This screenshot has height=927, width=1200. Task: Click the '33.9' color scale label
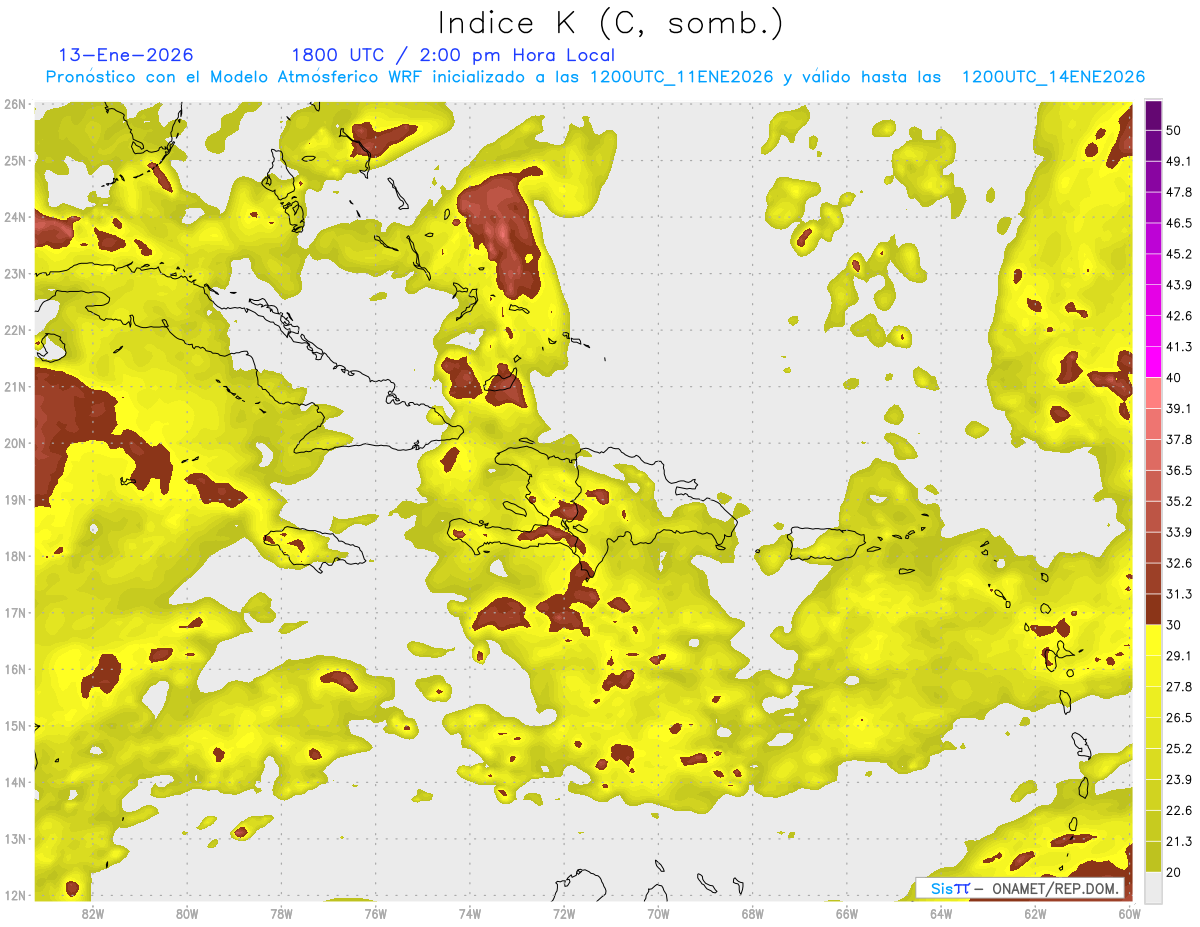pos(1178,532)
